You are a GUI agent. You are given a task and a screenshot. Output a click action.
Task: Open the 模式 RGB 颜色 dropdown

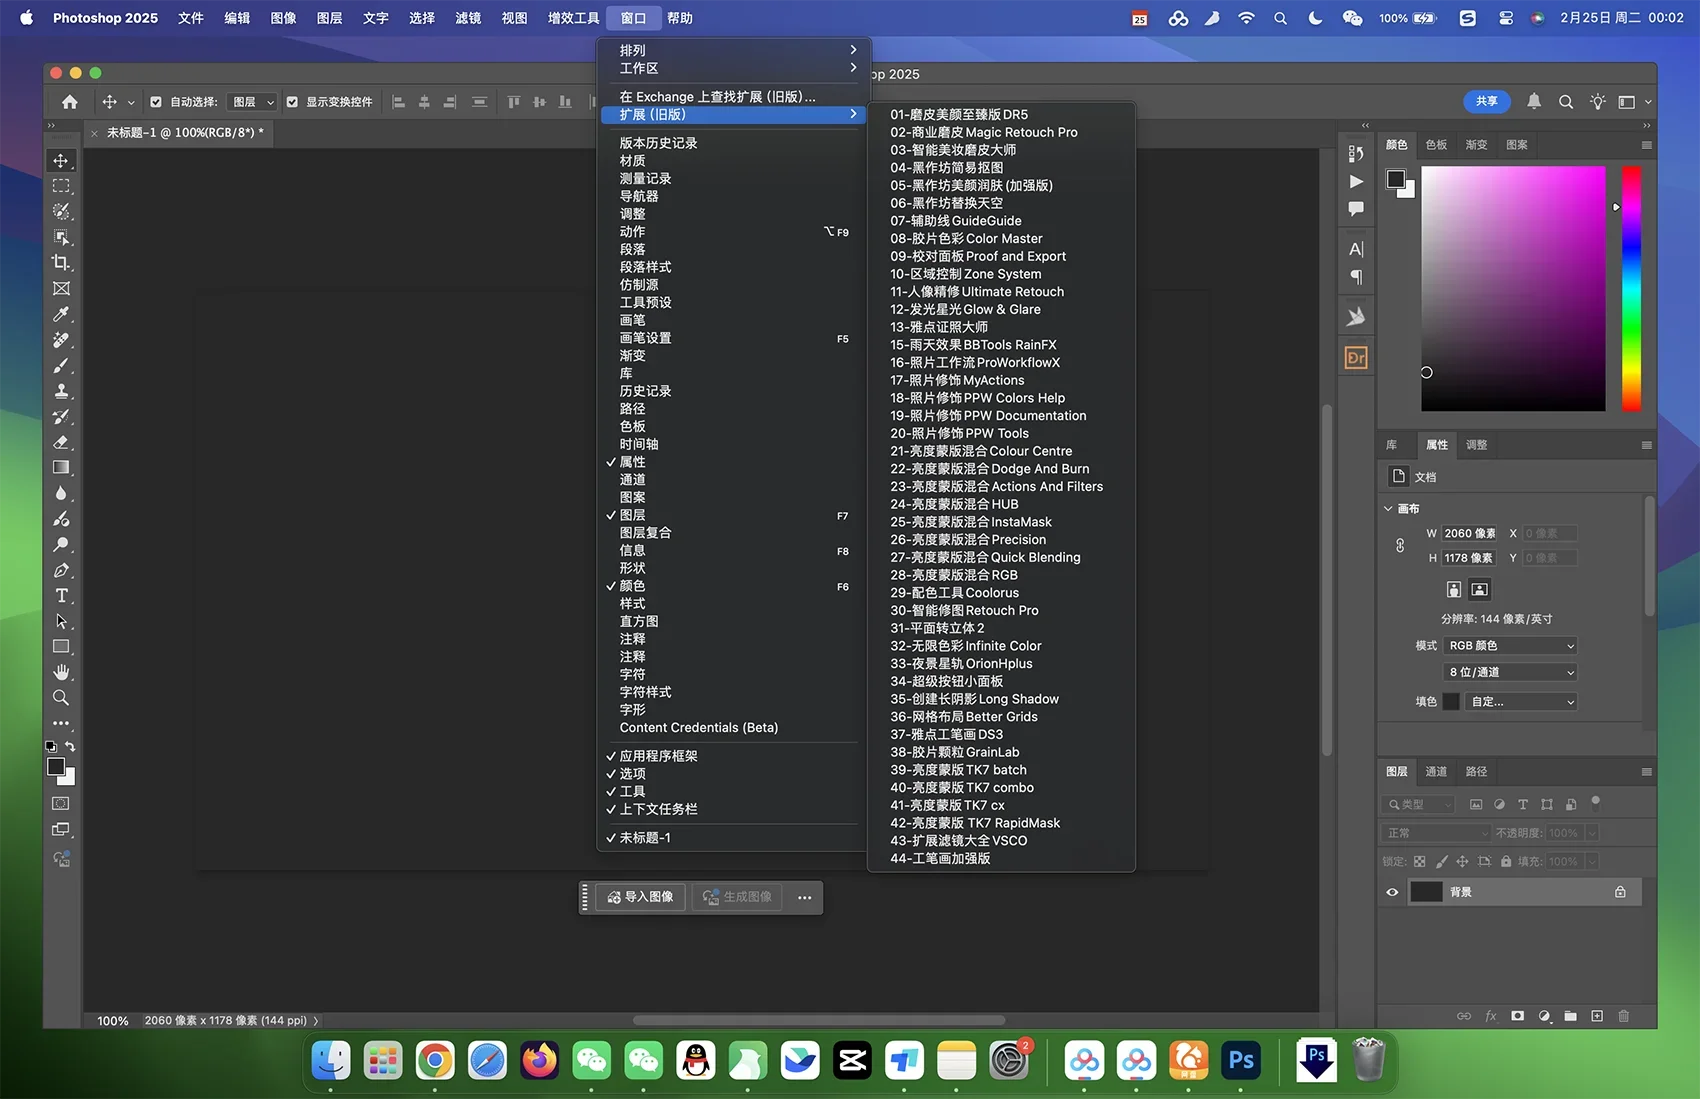[1511, 646]
